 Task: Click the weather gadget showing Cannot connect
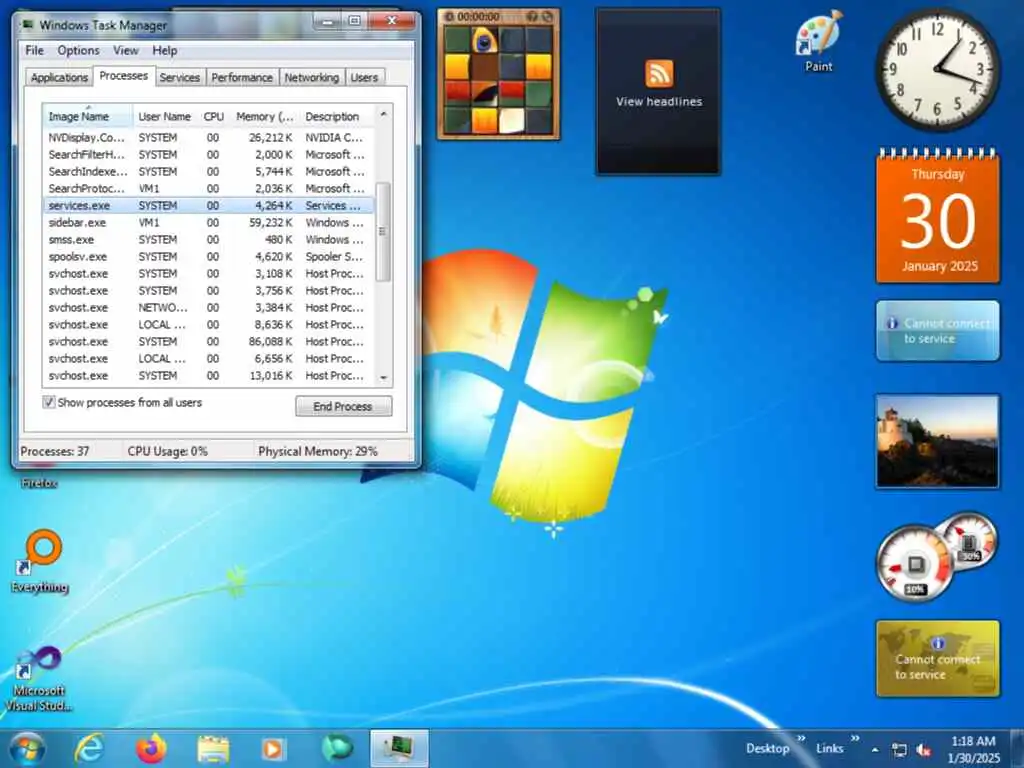[x=938, y=330]
